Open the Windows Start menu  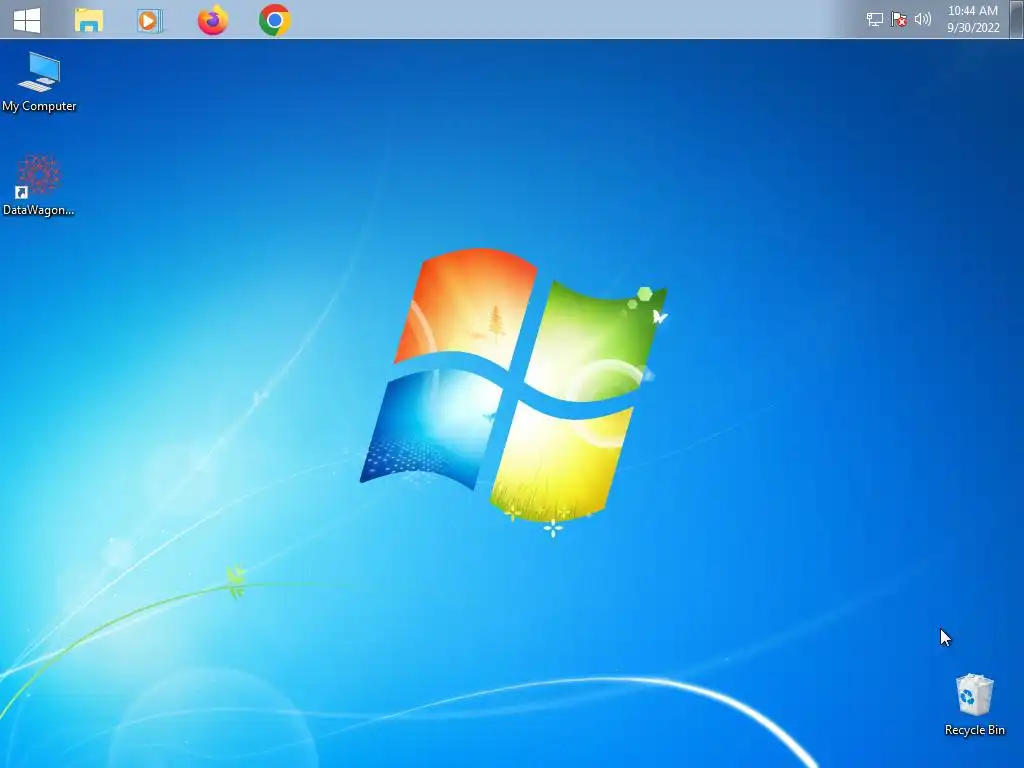27,20
